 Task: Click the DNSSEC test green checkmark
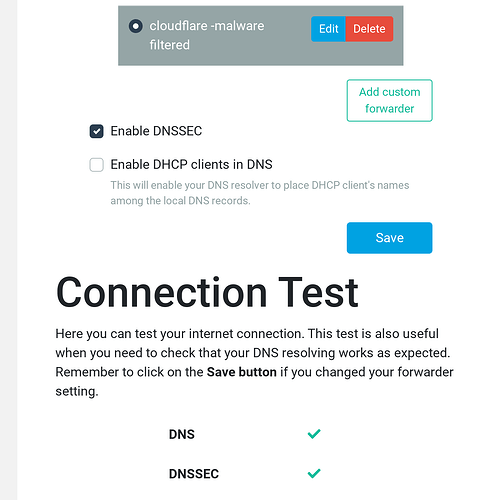(314, 473)
